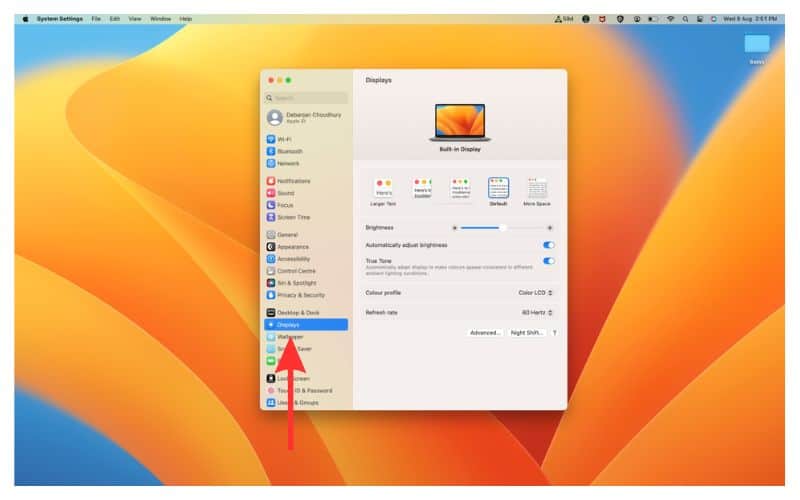Click the Search field in sidebar
Image resolution: width=800 pixels, height=500 pixels.
[x=307, y=98]
